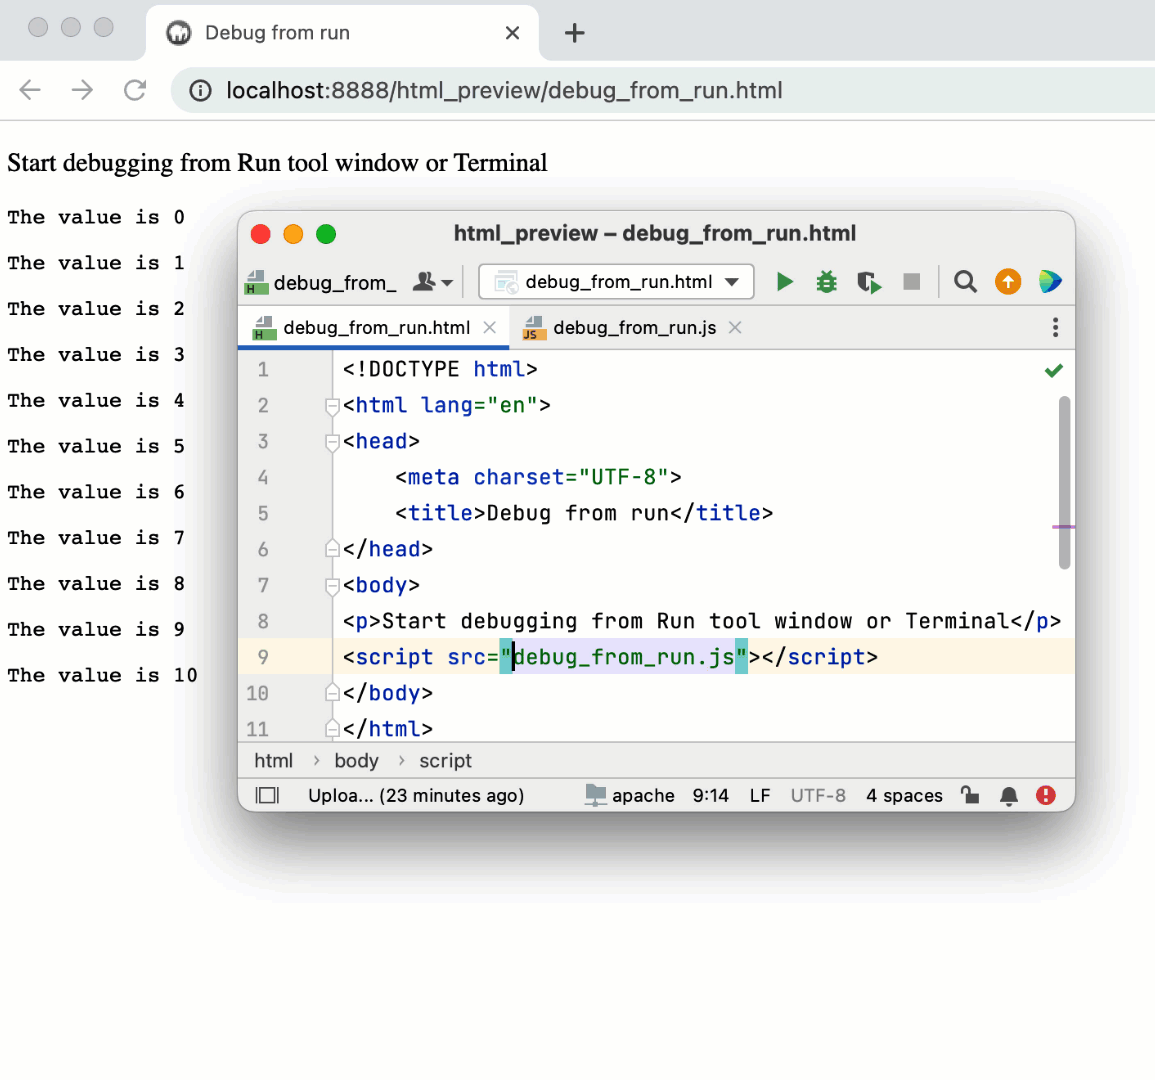Select script in the breadcrumbs bar
The width and height of the screenshot is (1155, 1080).
(444, 760)
